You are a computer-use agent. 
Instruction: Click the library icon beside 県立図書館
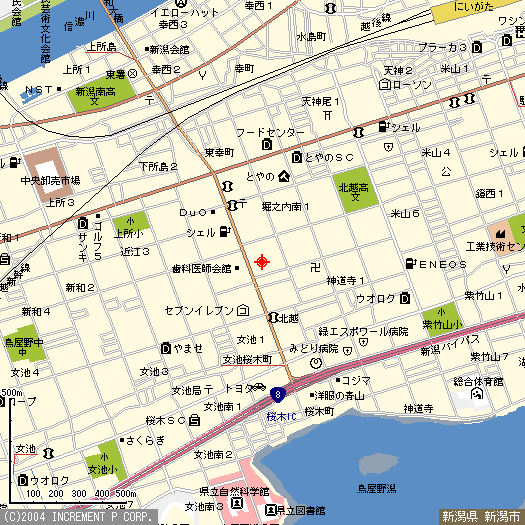270,510
